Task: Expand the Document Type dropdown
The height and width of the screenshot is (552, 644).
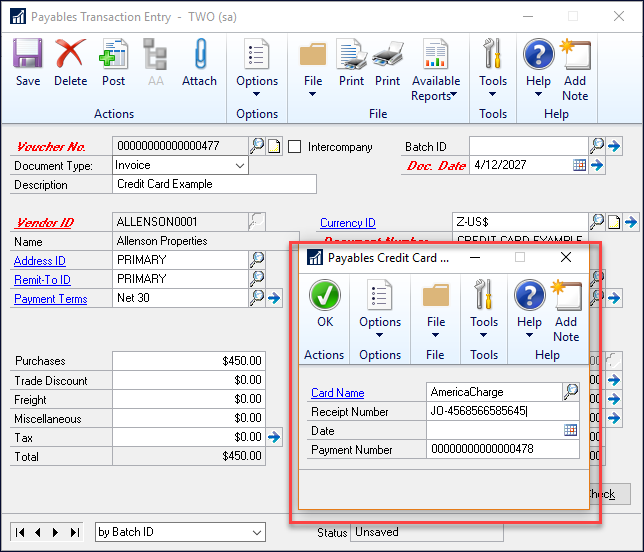Action: [240, 166]
